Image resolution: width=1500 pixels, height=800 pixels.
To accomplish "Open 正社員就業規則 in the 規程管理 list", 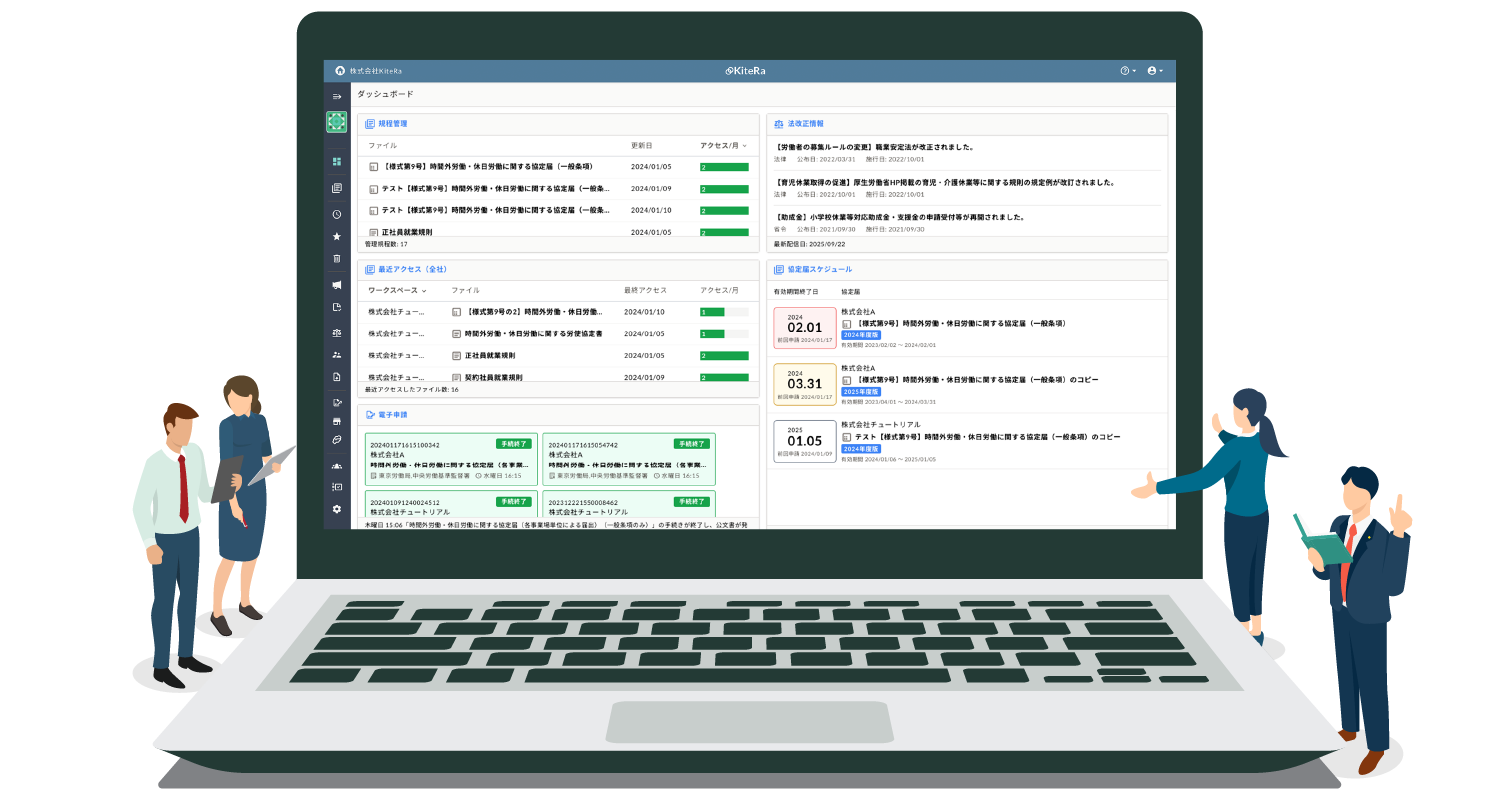I will (406, 232).
